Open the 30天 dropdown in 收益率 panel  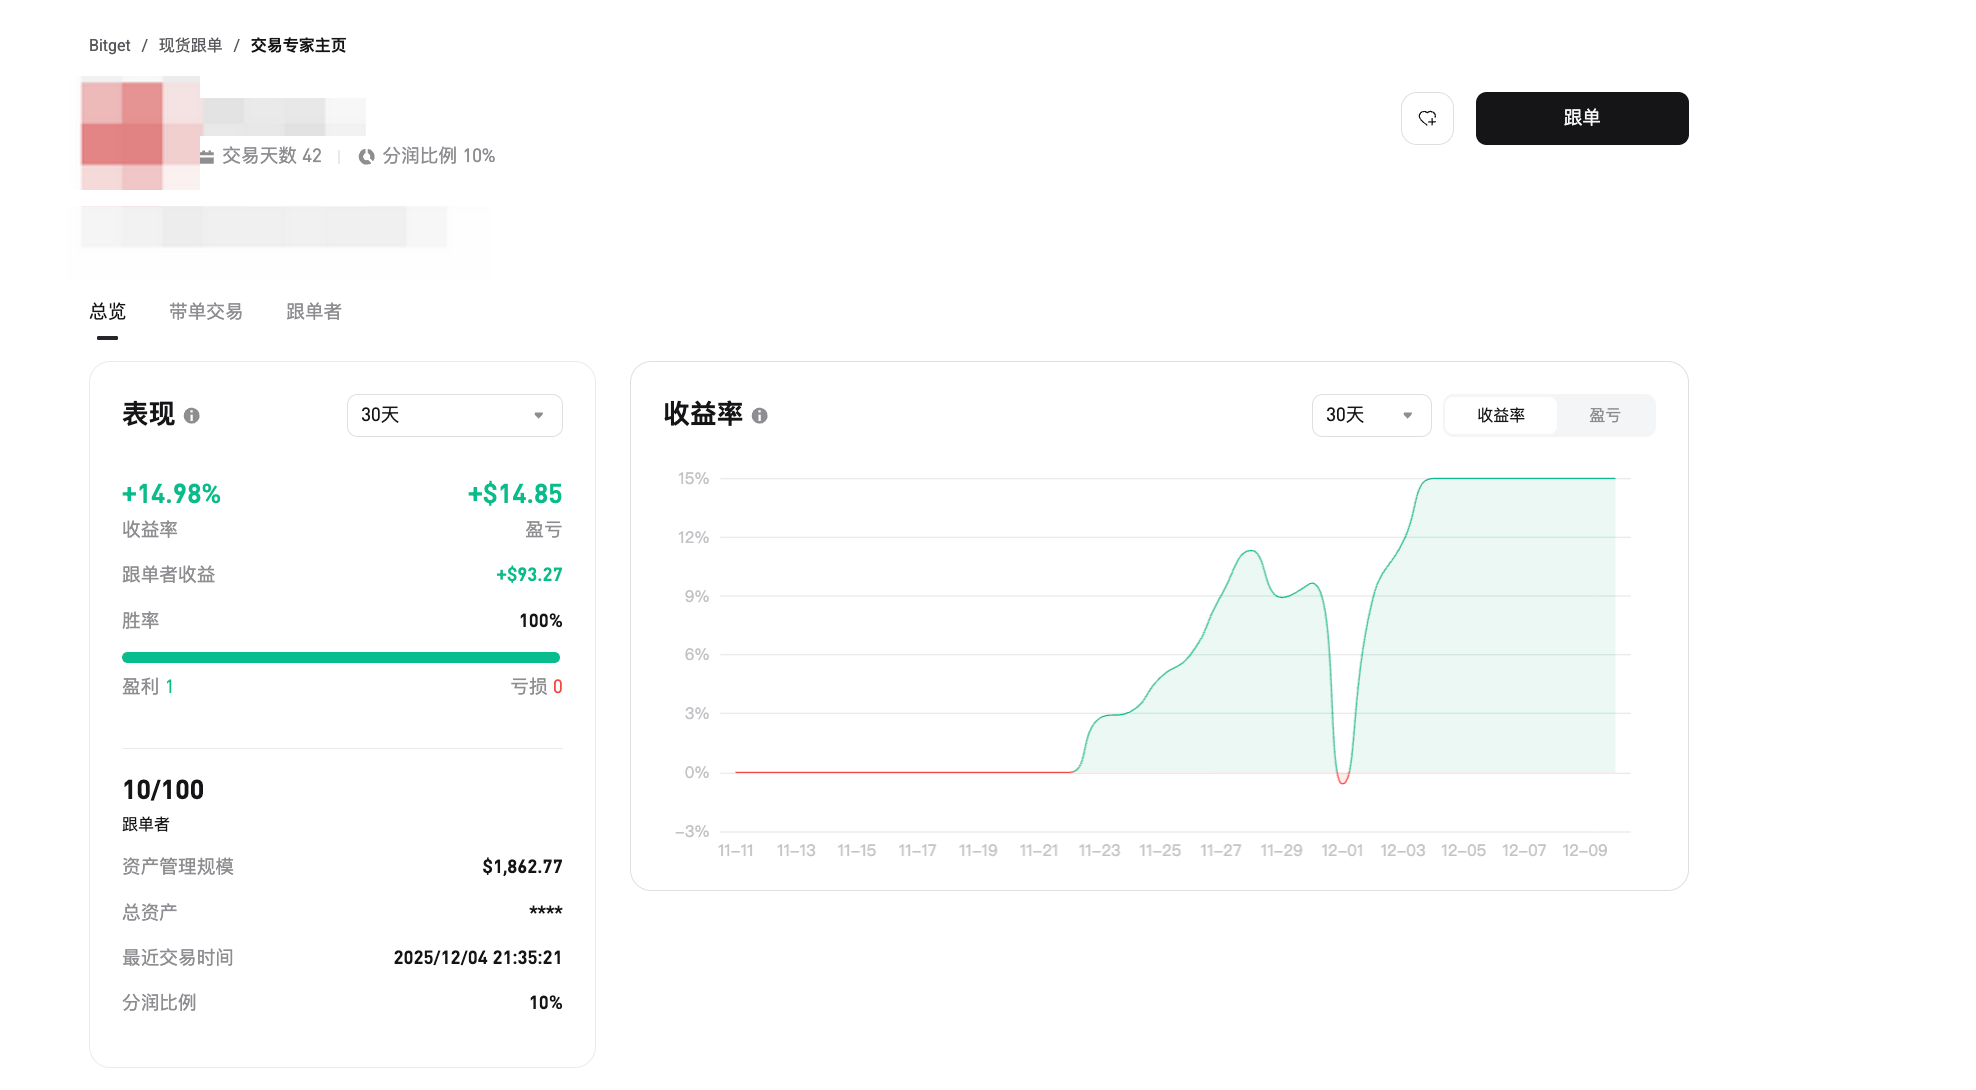point(1371,415)
